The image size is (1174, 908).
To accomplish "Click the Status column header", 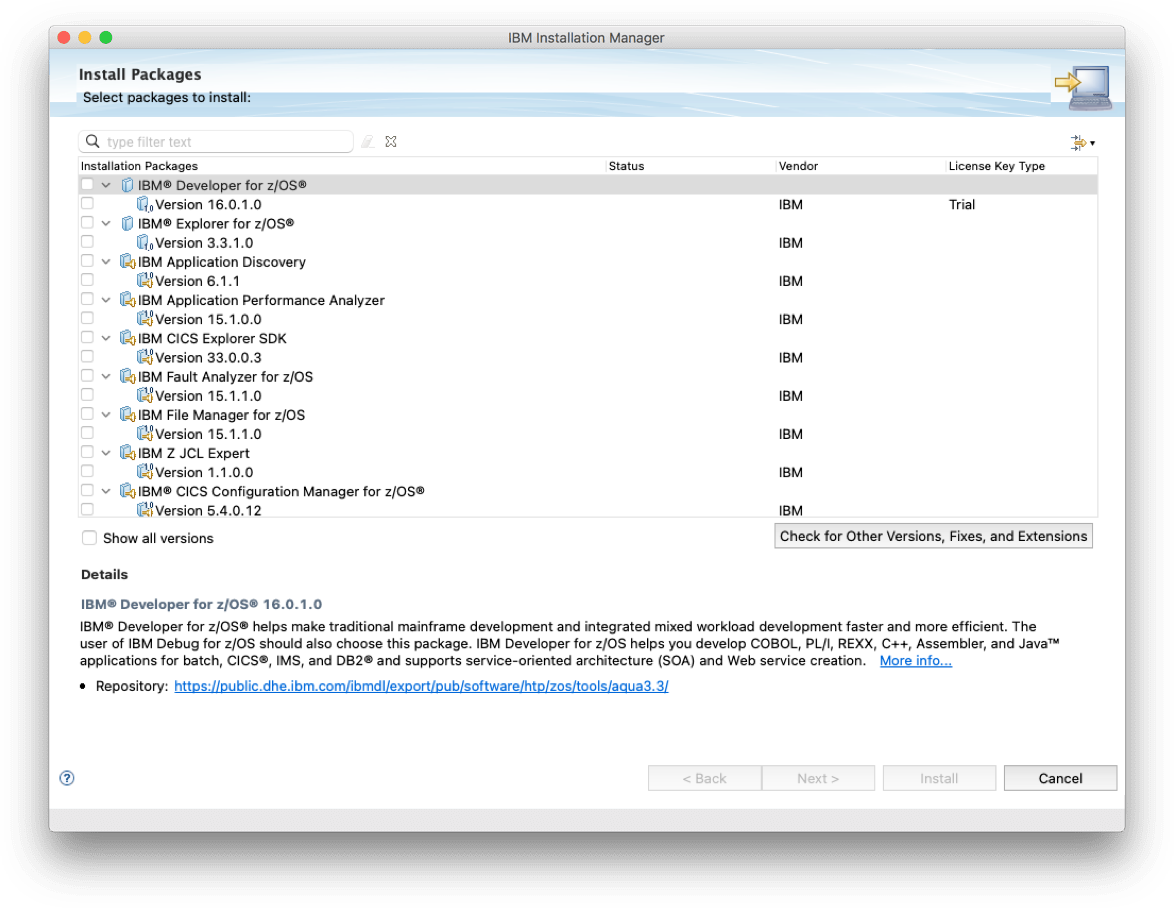I will pyautogui.click(x=690, y=166).
